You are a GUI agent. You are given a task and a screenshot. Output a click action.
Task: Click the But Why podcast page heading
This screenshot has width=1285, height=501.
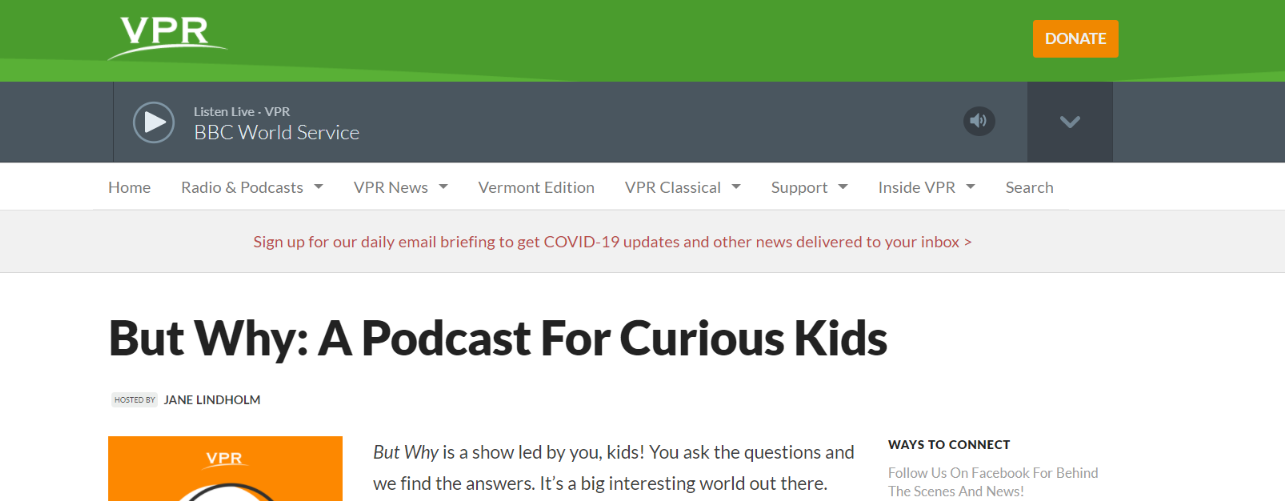498,338
